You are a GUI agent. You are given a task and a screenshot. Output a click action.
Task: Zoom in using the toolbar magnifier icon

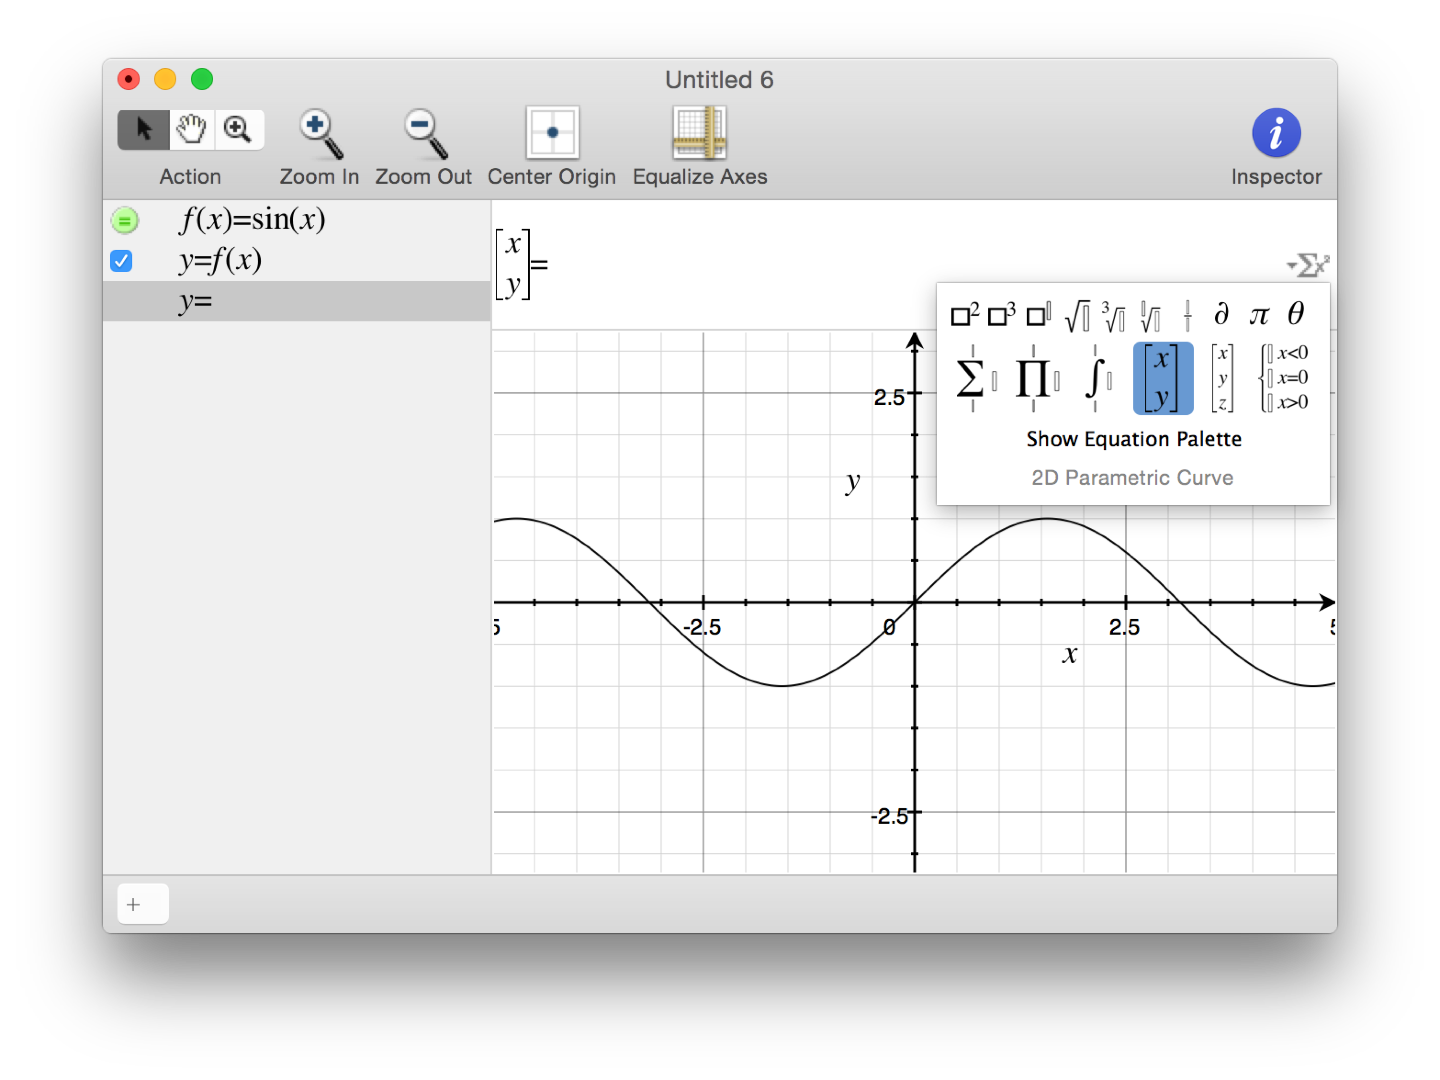click(x=318, y=132)
